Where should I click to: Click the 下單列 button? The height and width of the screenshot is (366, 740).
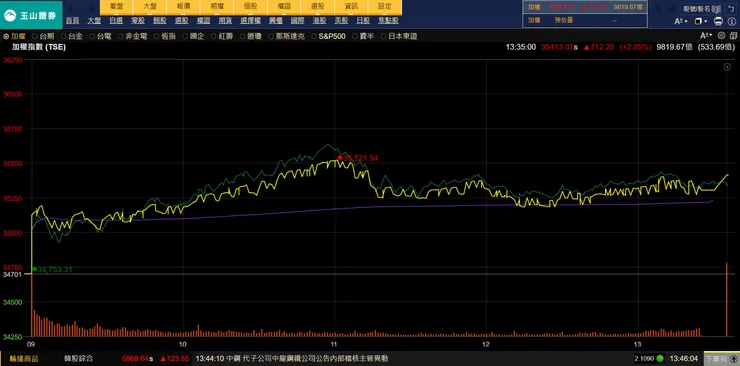click(x=722, y=358)
